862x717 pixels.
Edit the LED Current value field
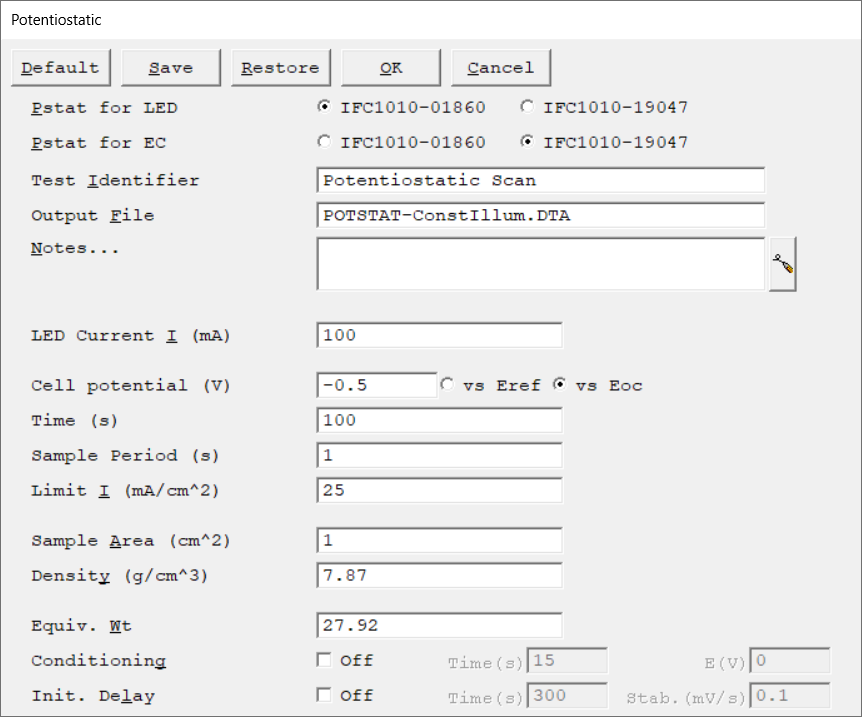pyautogui.click(x=439, y=335)
